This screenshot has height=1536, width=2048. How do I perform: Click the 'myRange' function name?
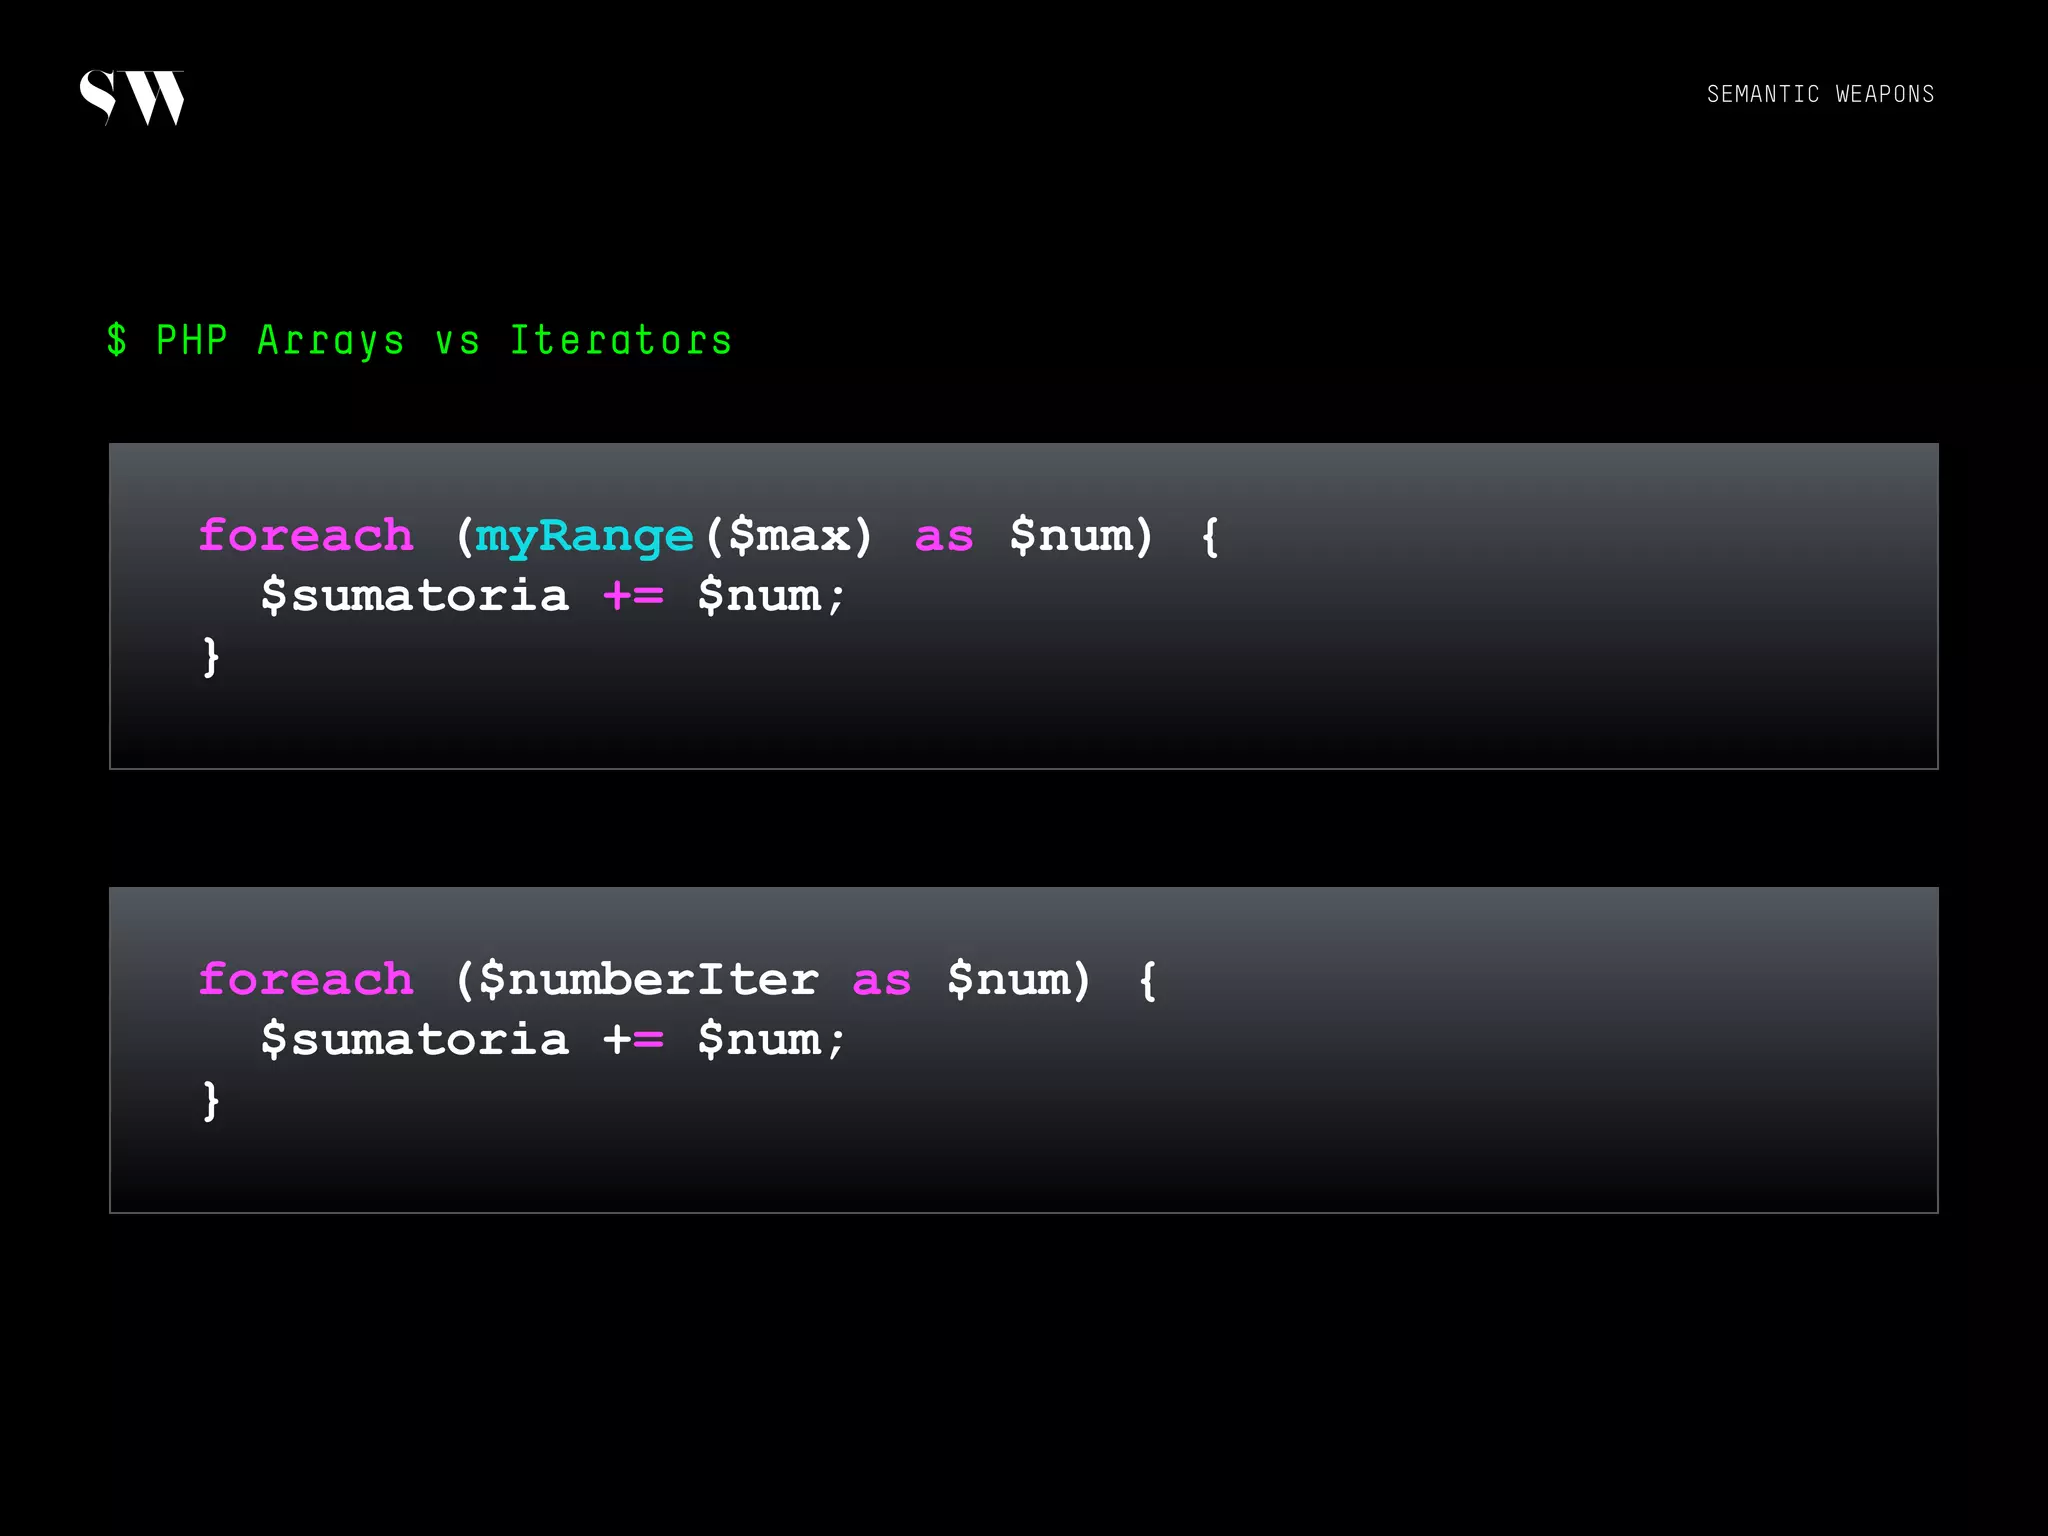click(584, 538)
